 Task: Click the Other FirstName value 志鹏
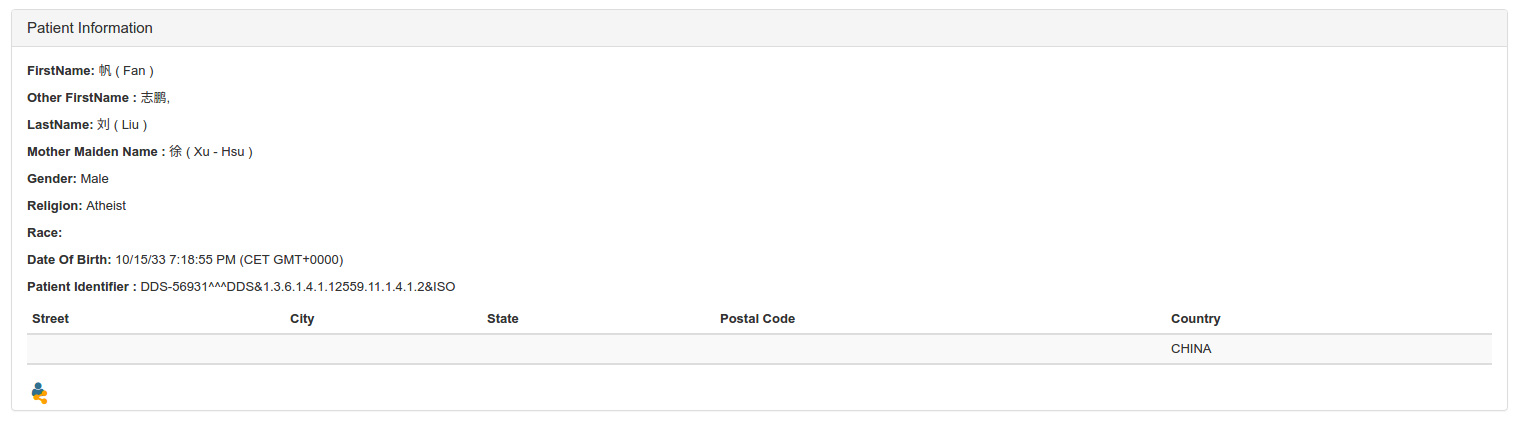[154, 97]
